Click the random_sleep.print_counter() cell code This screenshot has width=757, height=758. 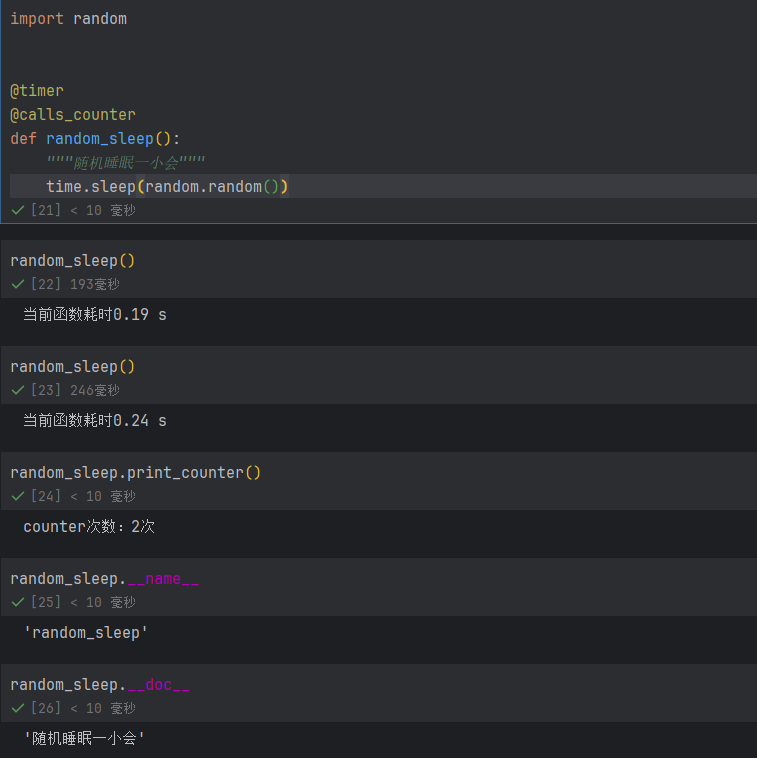point(135,472)
